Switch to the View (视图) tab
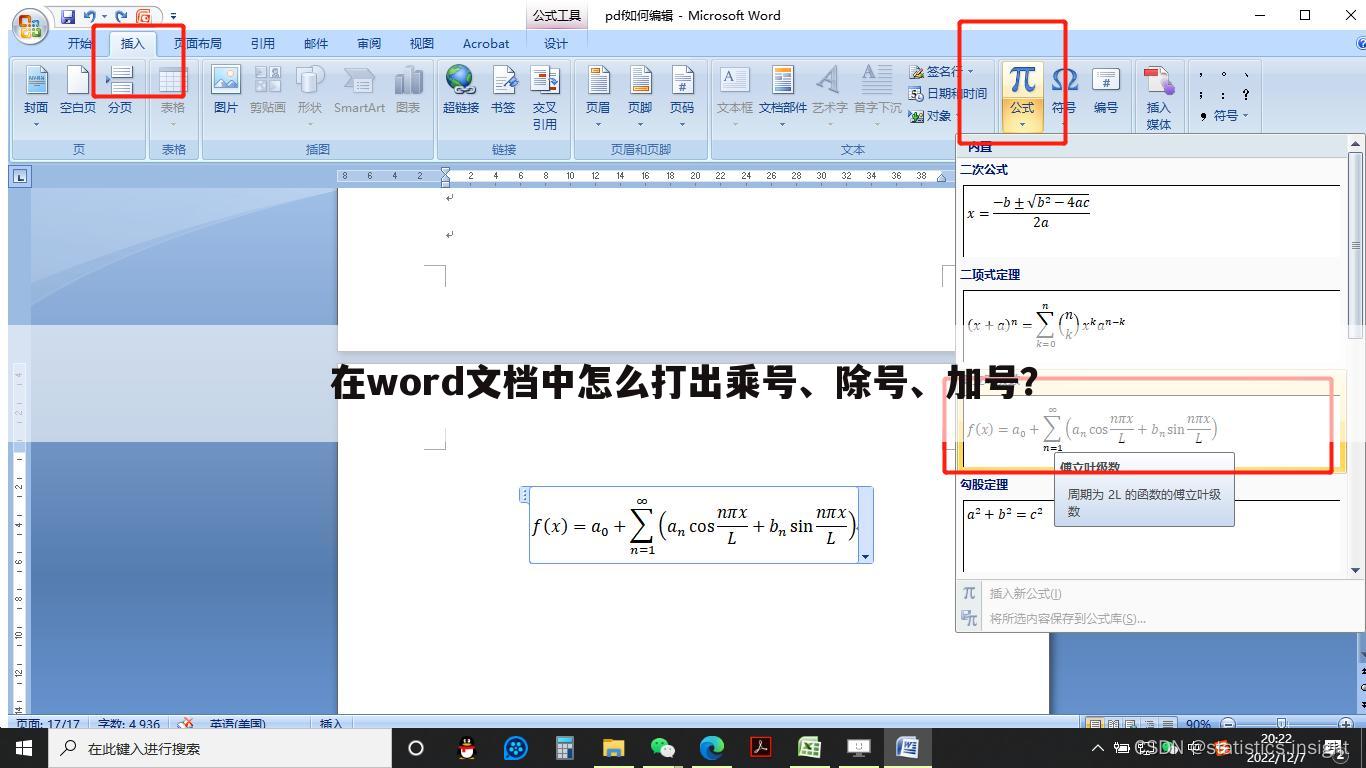Viewport: 1366px width, 768px height. coord(422,43)
